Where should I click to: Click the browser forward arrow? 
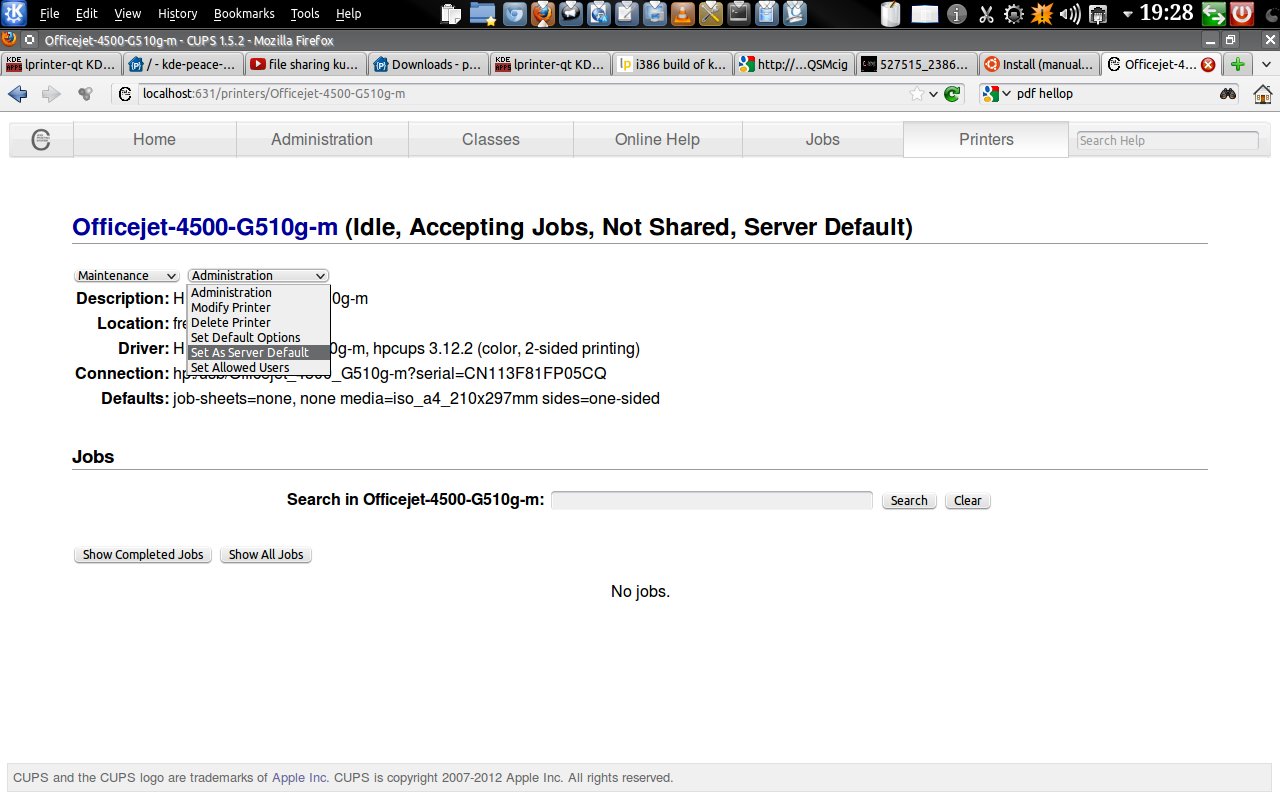click(x=51, y=94)
